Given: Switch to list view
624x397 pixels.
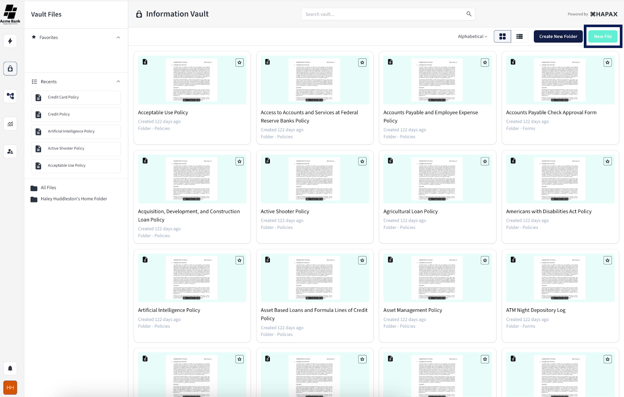Looking at the screenshot, I should 519,36.
